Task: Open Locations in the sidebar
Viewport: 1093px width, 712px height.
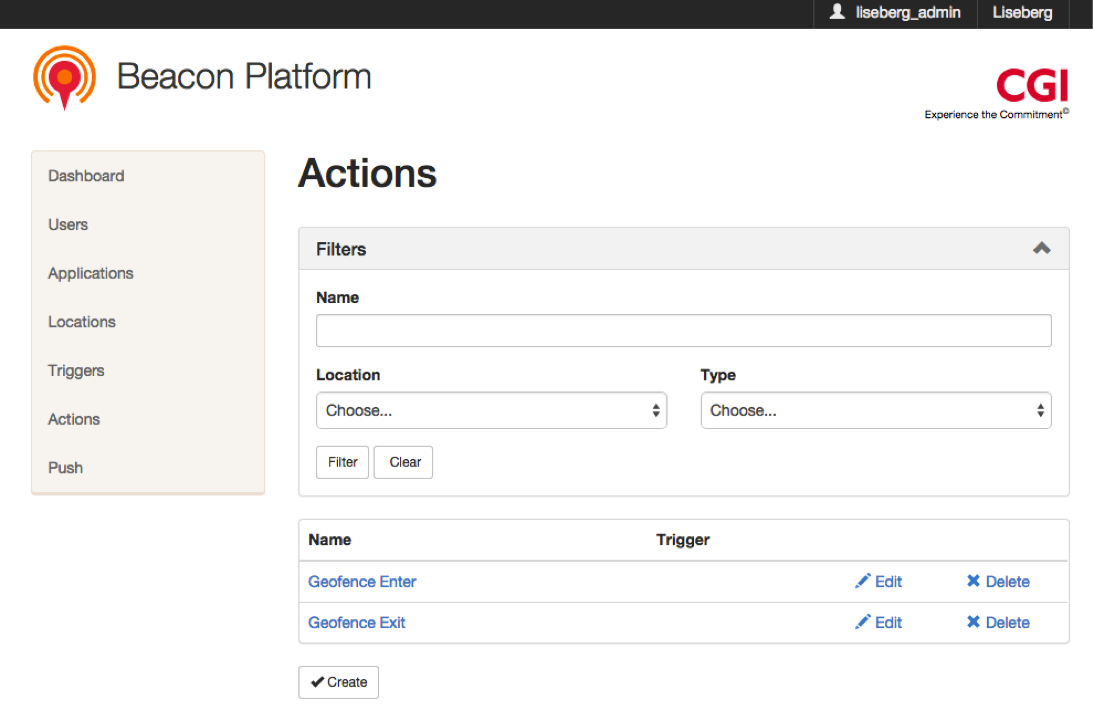Action: pos(82,322)
